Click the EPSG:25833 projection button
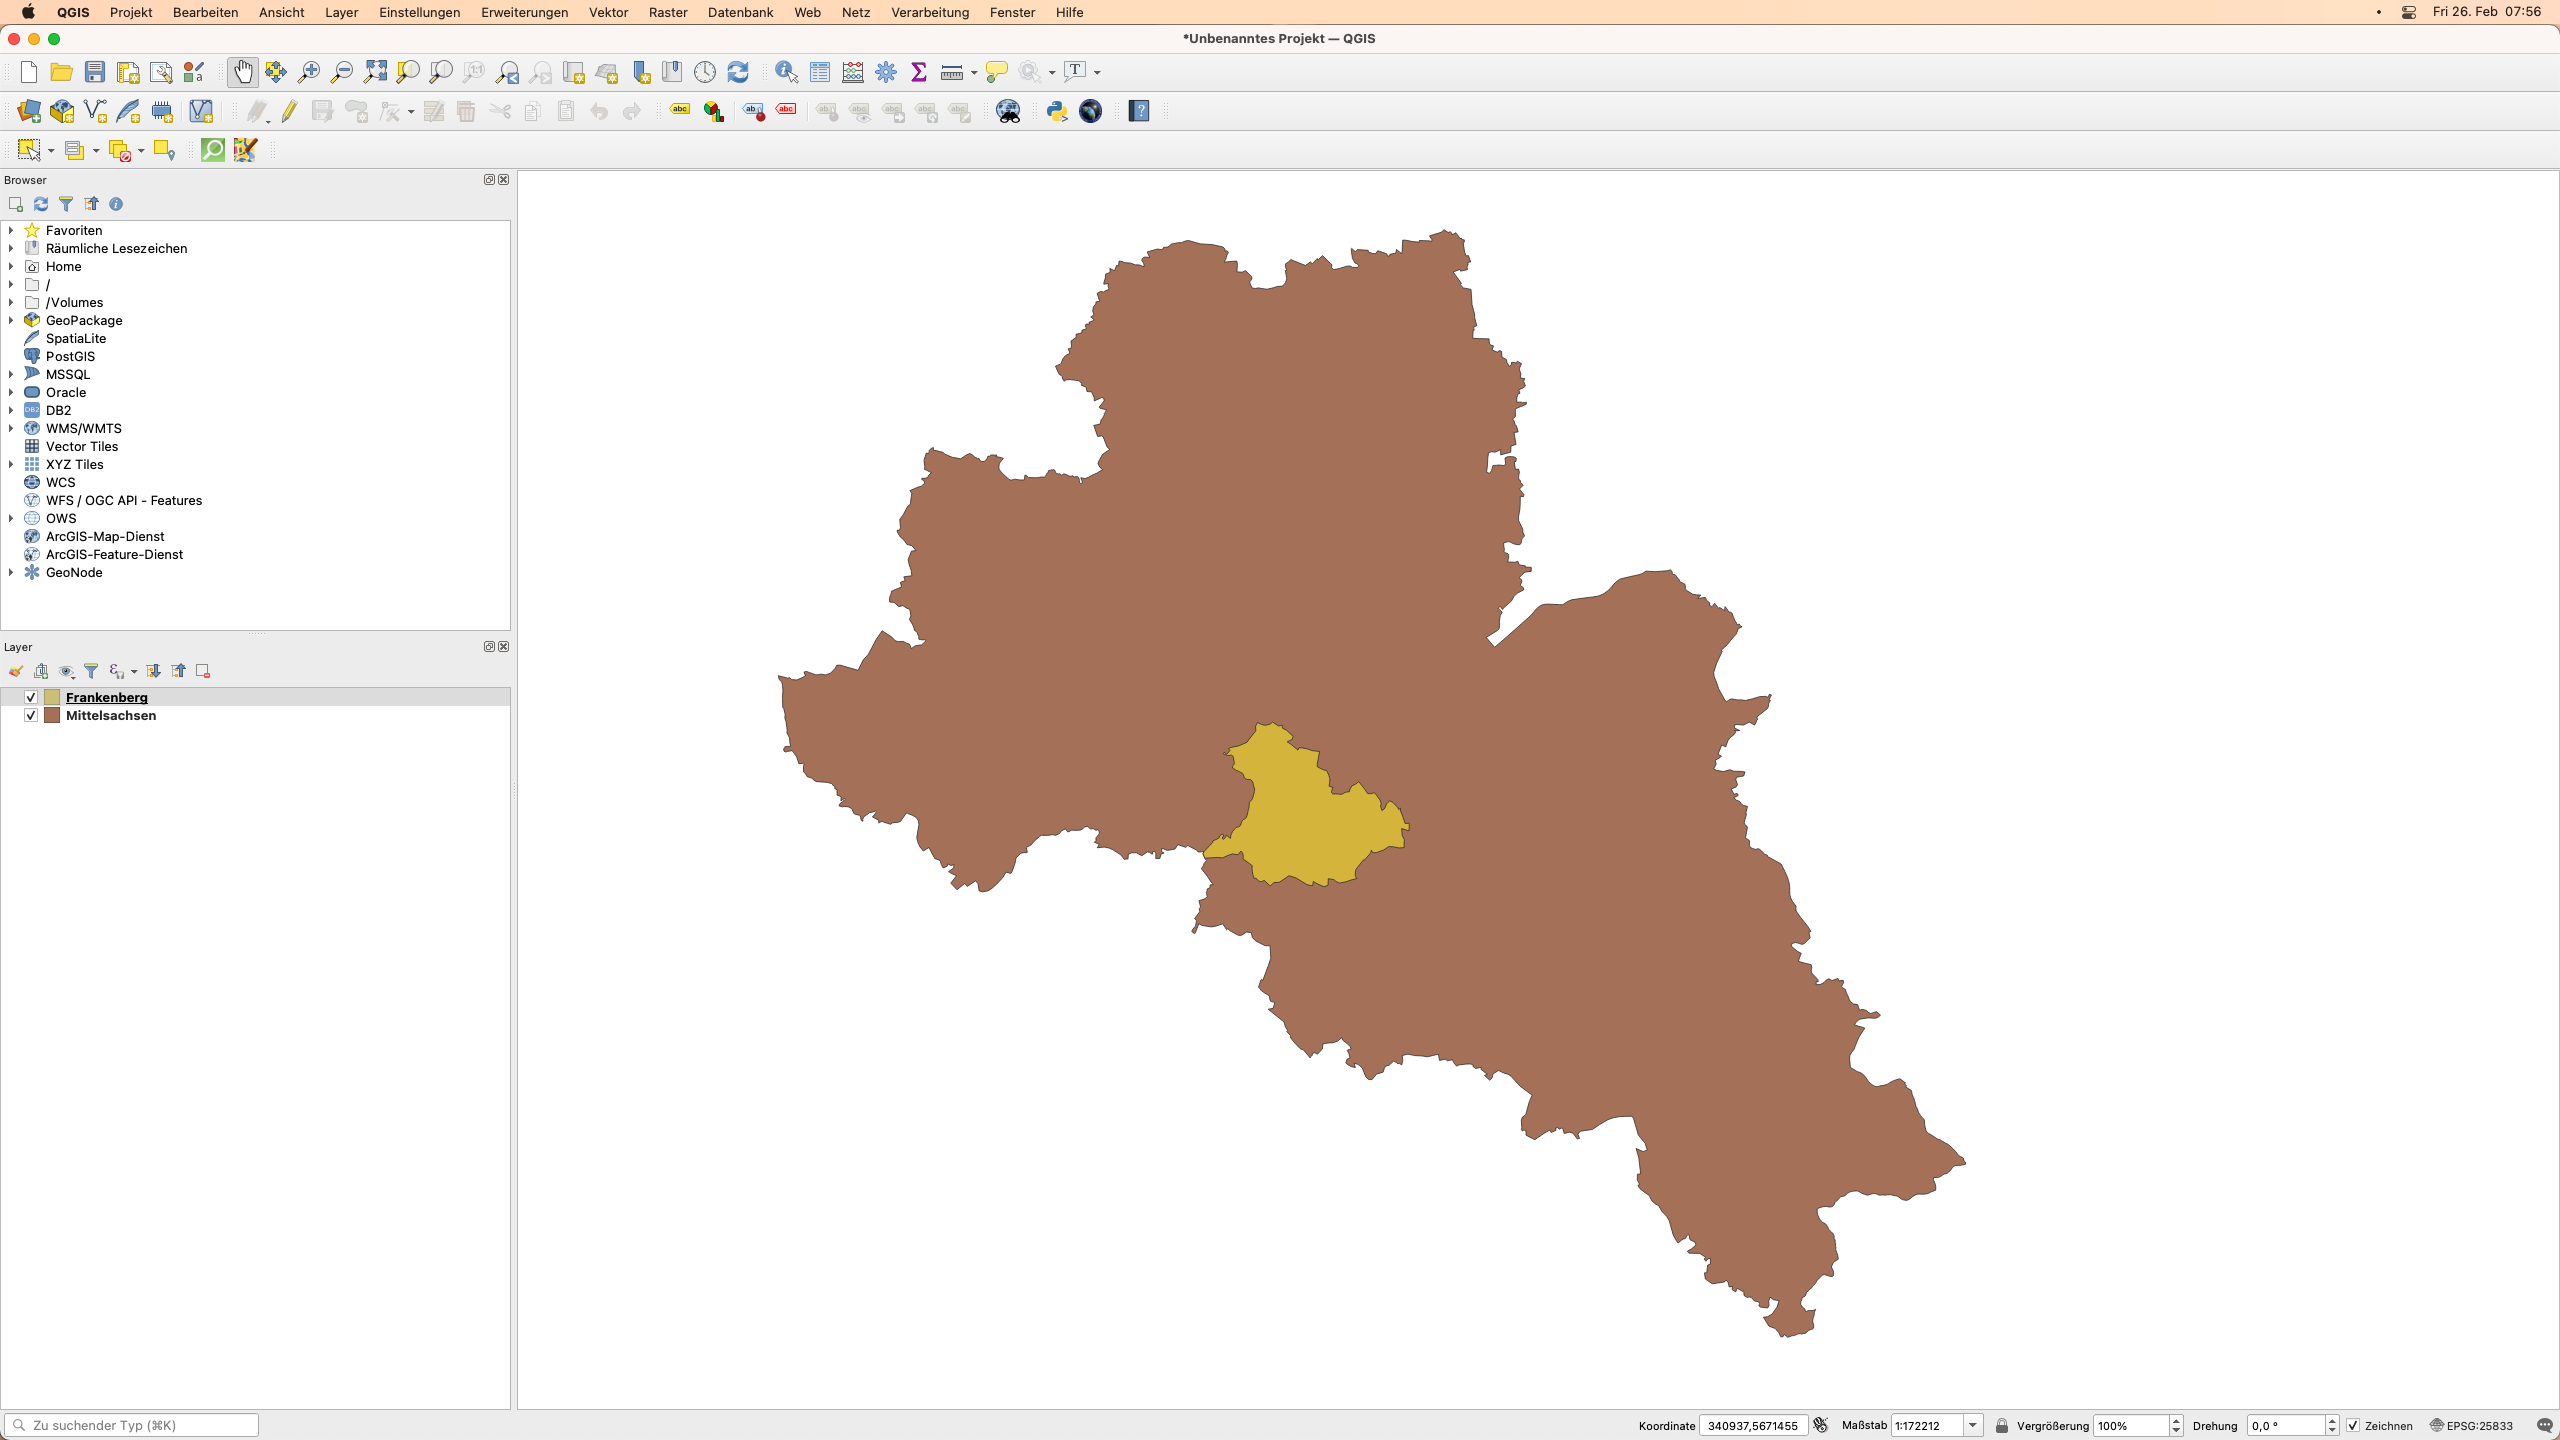The height and width of the screenshot is (1440, 2560). 2471,1426
